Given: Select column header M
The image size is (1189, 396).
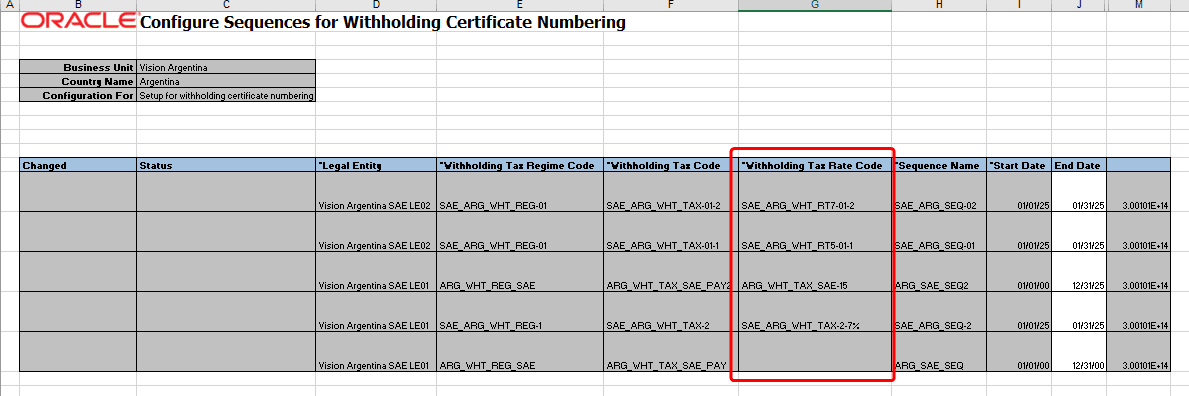Looking at the screenshot, I should click(x=1139, y=5).
